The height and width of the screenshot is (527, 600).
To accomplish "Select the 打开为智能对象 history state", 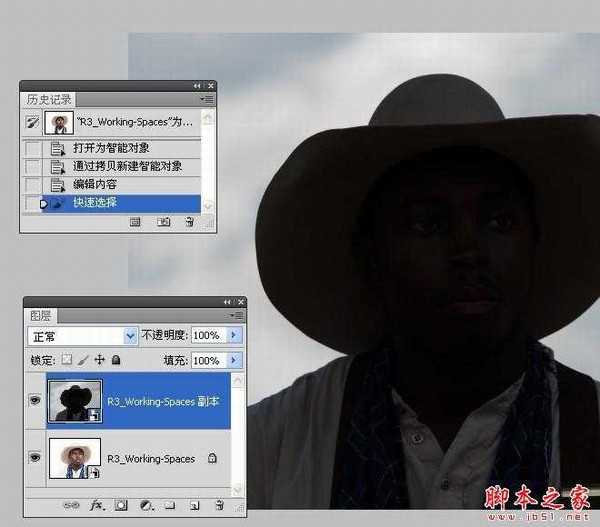I will pos(111,148).
